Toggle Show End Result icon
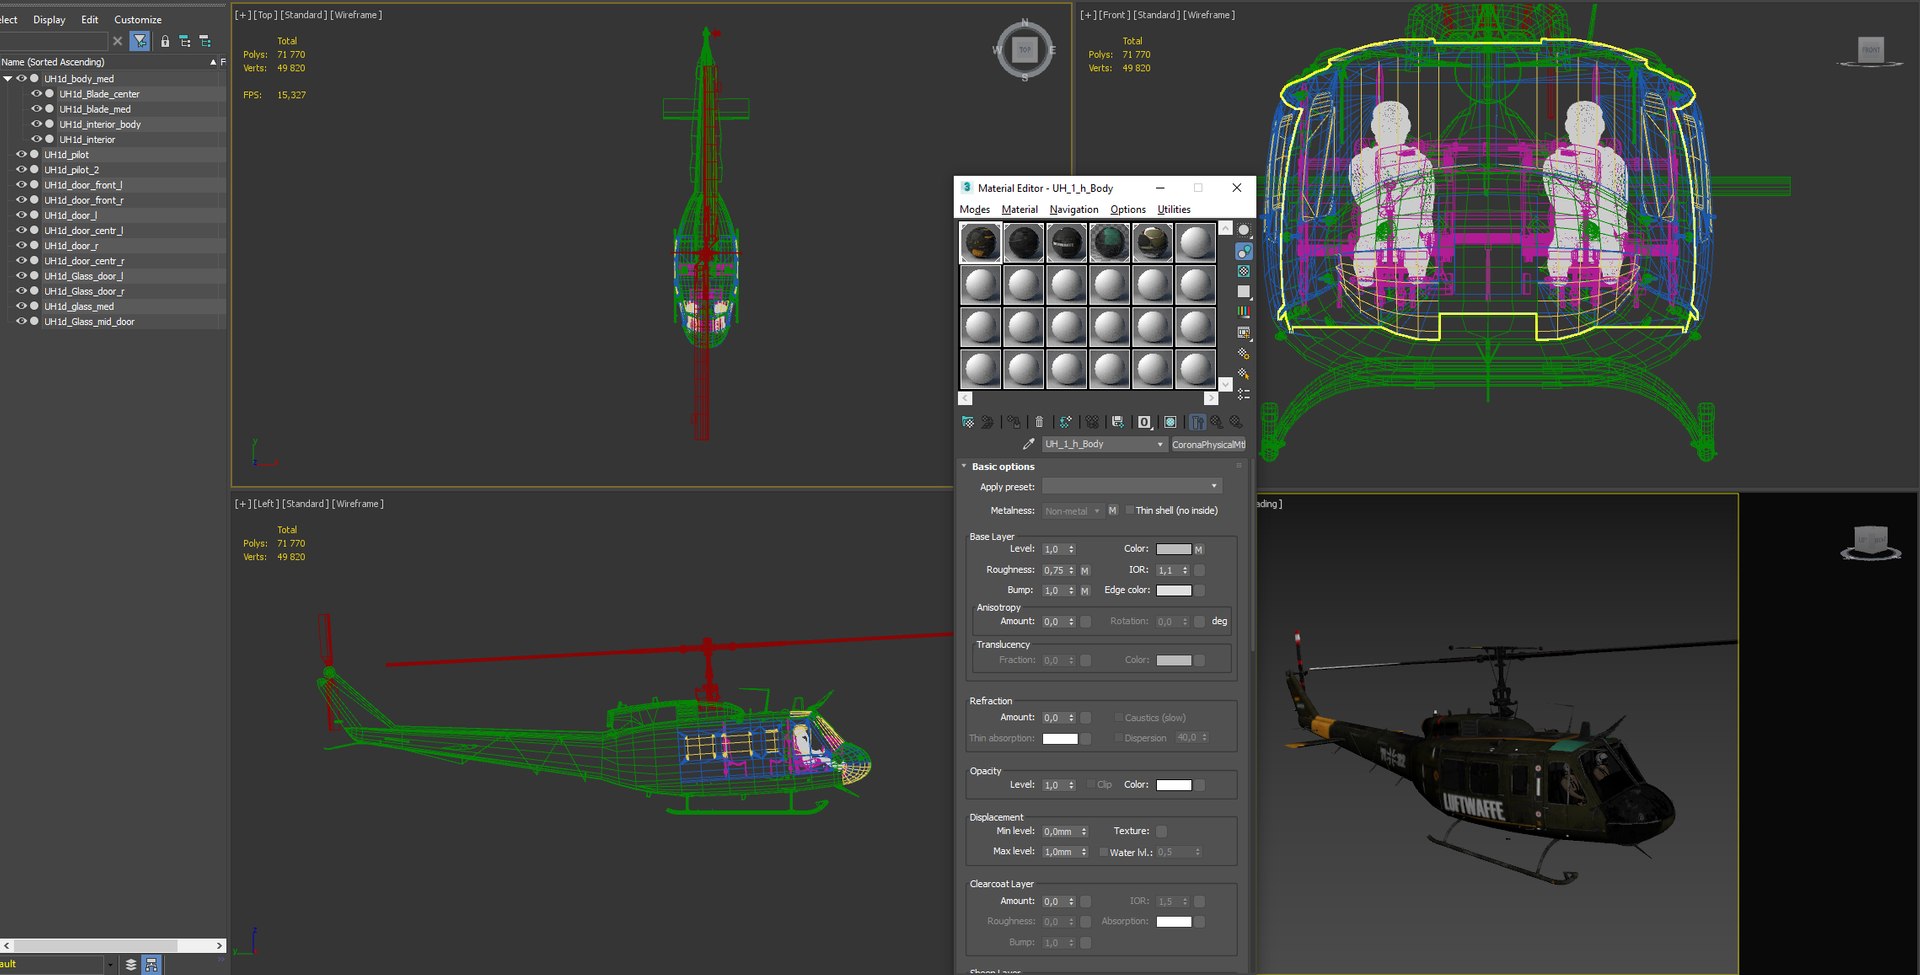This screenshot has width=1920, height=975. pos(1197,422)
